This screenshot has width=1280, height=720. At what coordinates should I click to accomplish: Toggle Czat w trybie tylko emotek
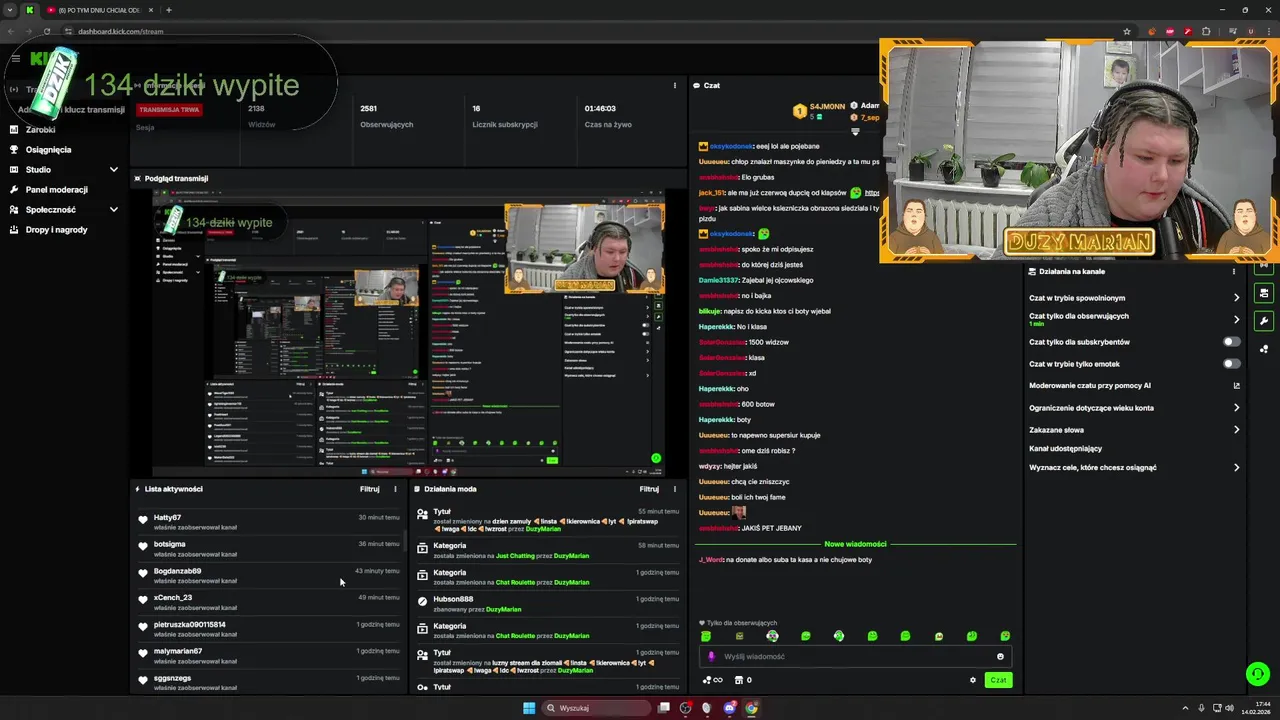pos(1232,364)
